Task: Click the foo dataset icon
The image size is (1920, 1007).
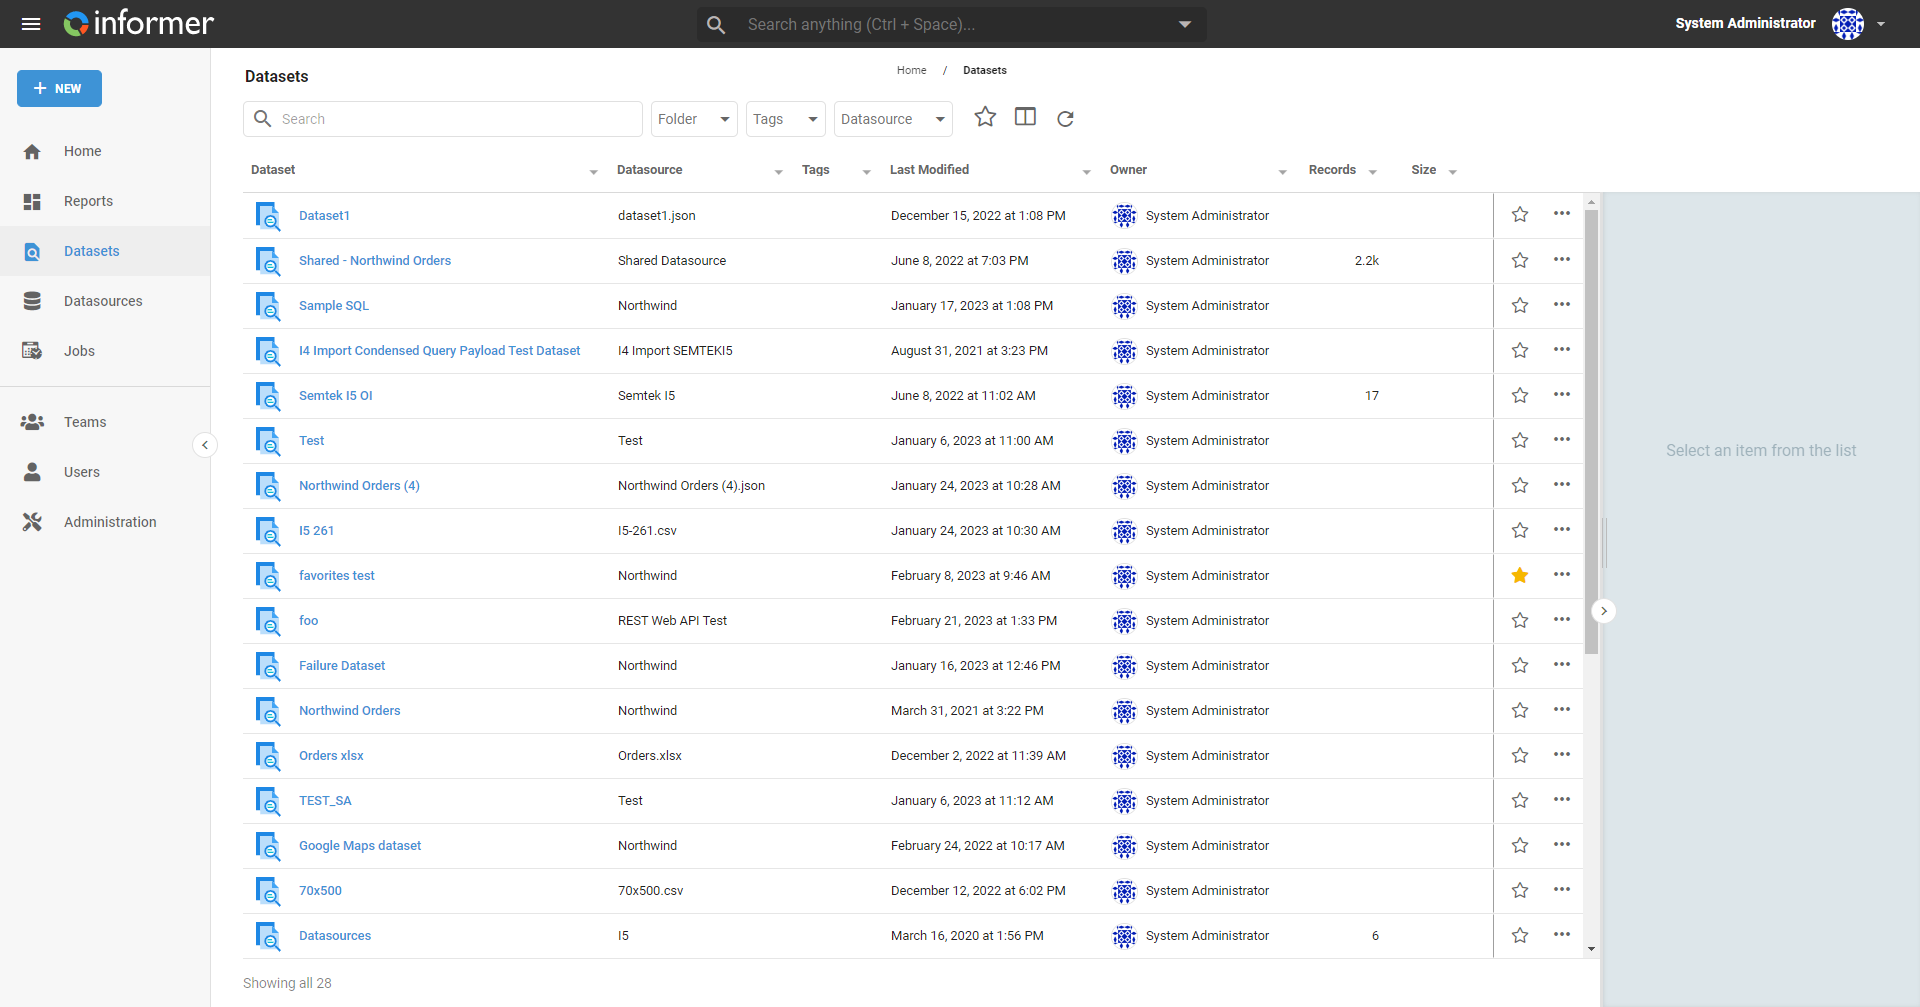Action: click(x=268, y=621)
